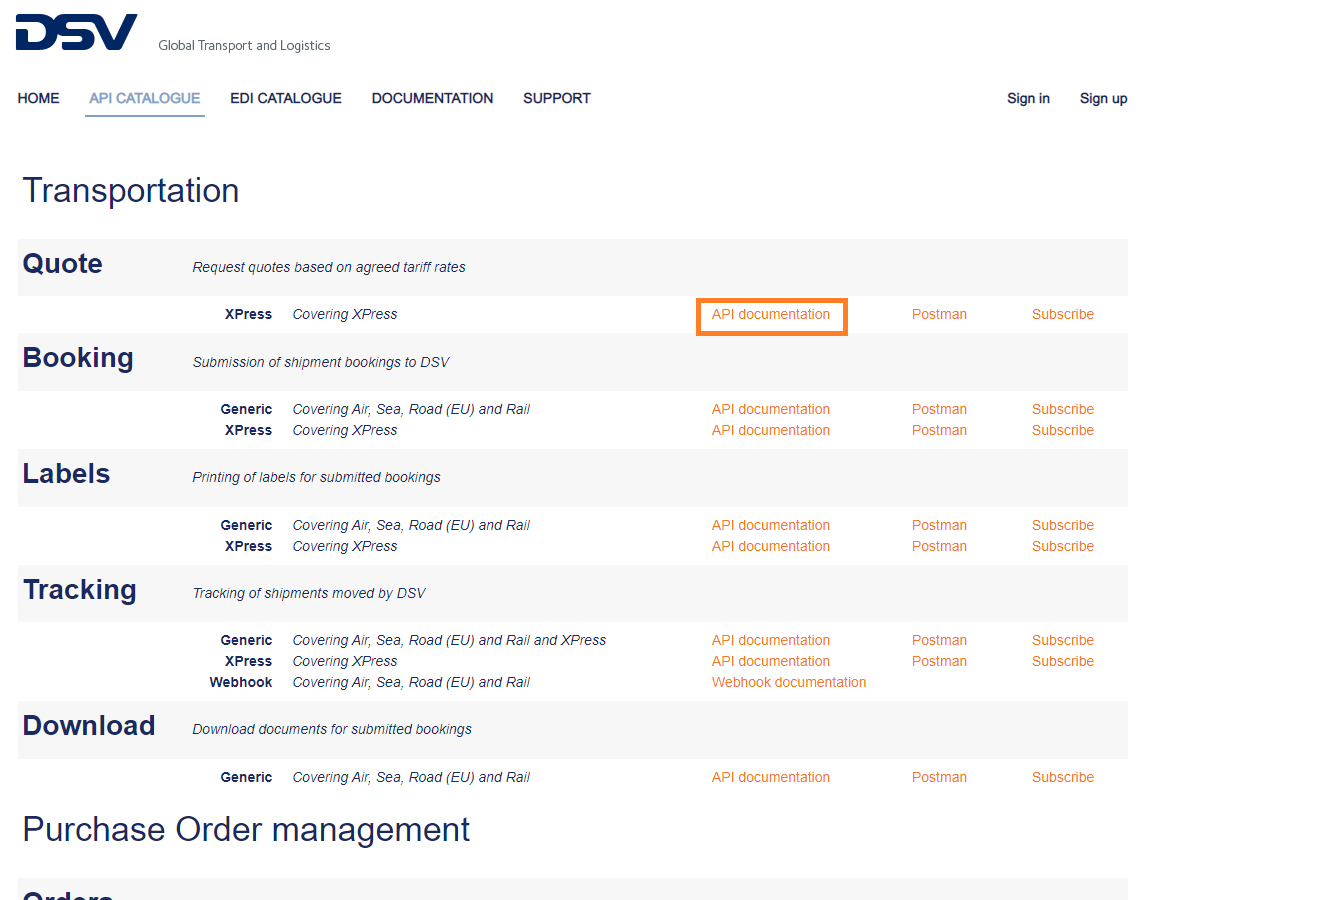Click the Sign up link

[1103, 98]
